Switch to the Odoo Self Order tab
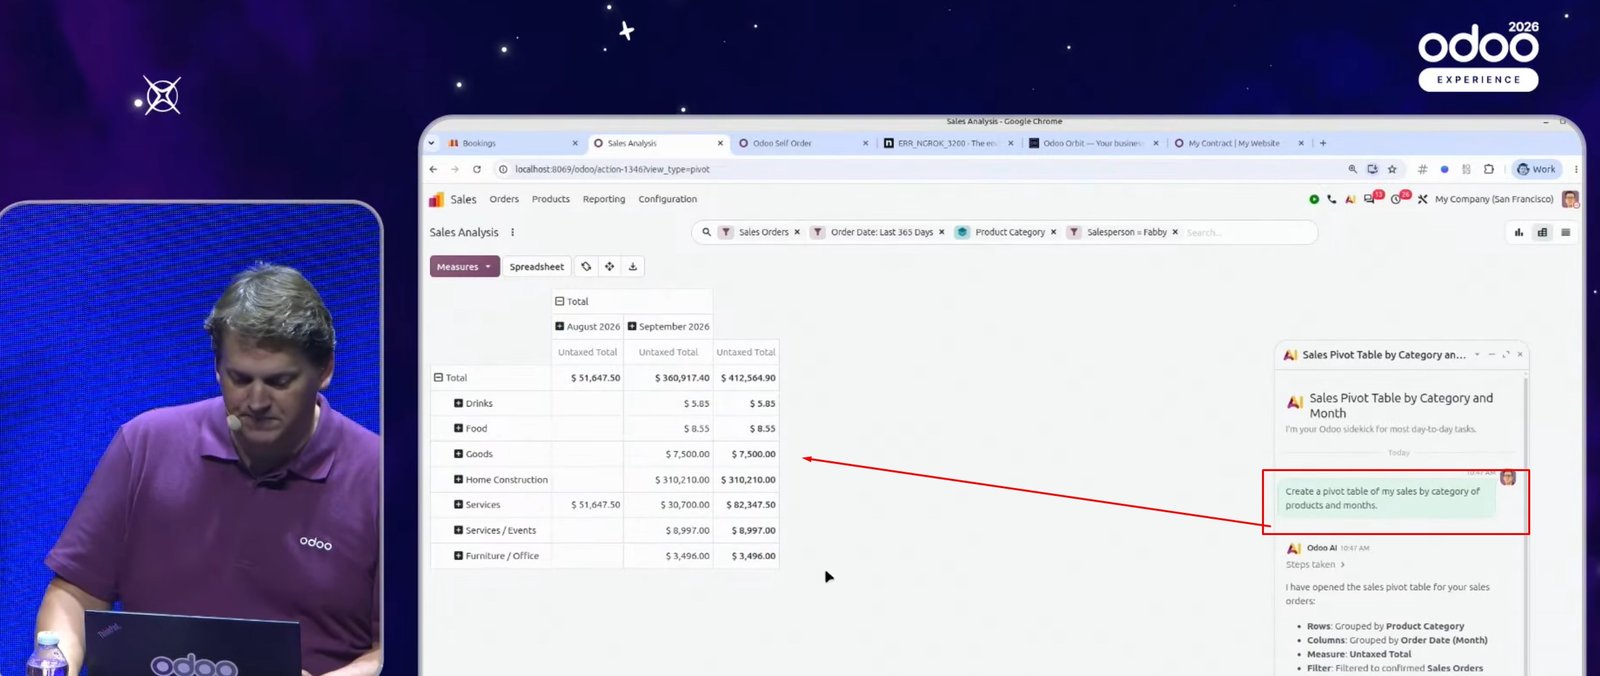Screen dimensions: 1600x676 (802, 143)
